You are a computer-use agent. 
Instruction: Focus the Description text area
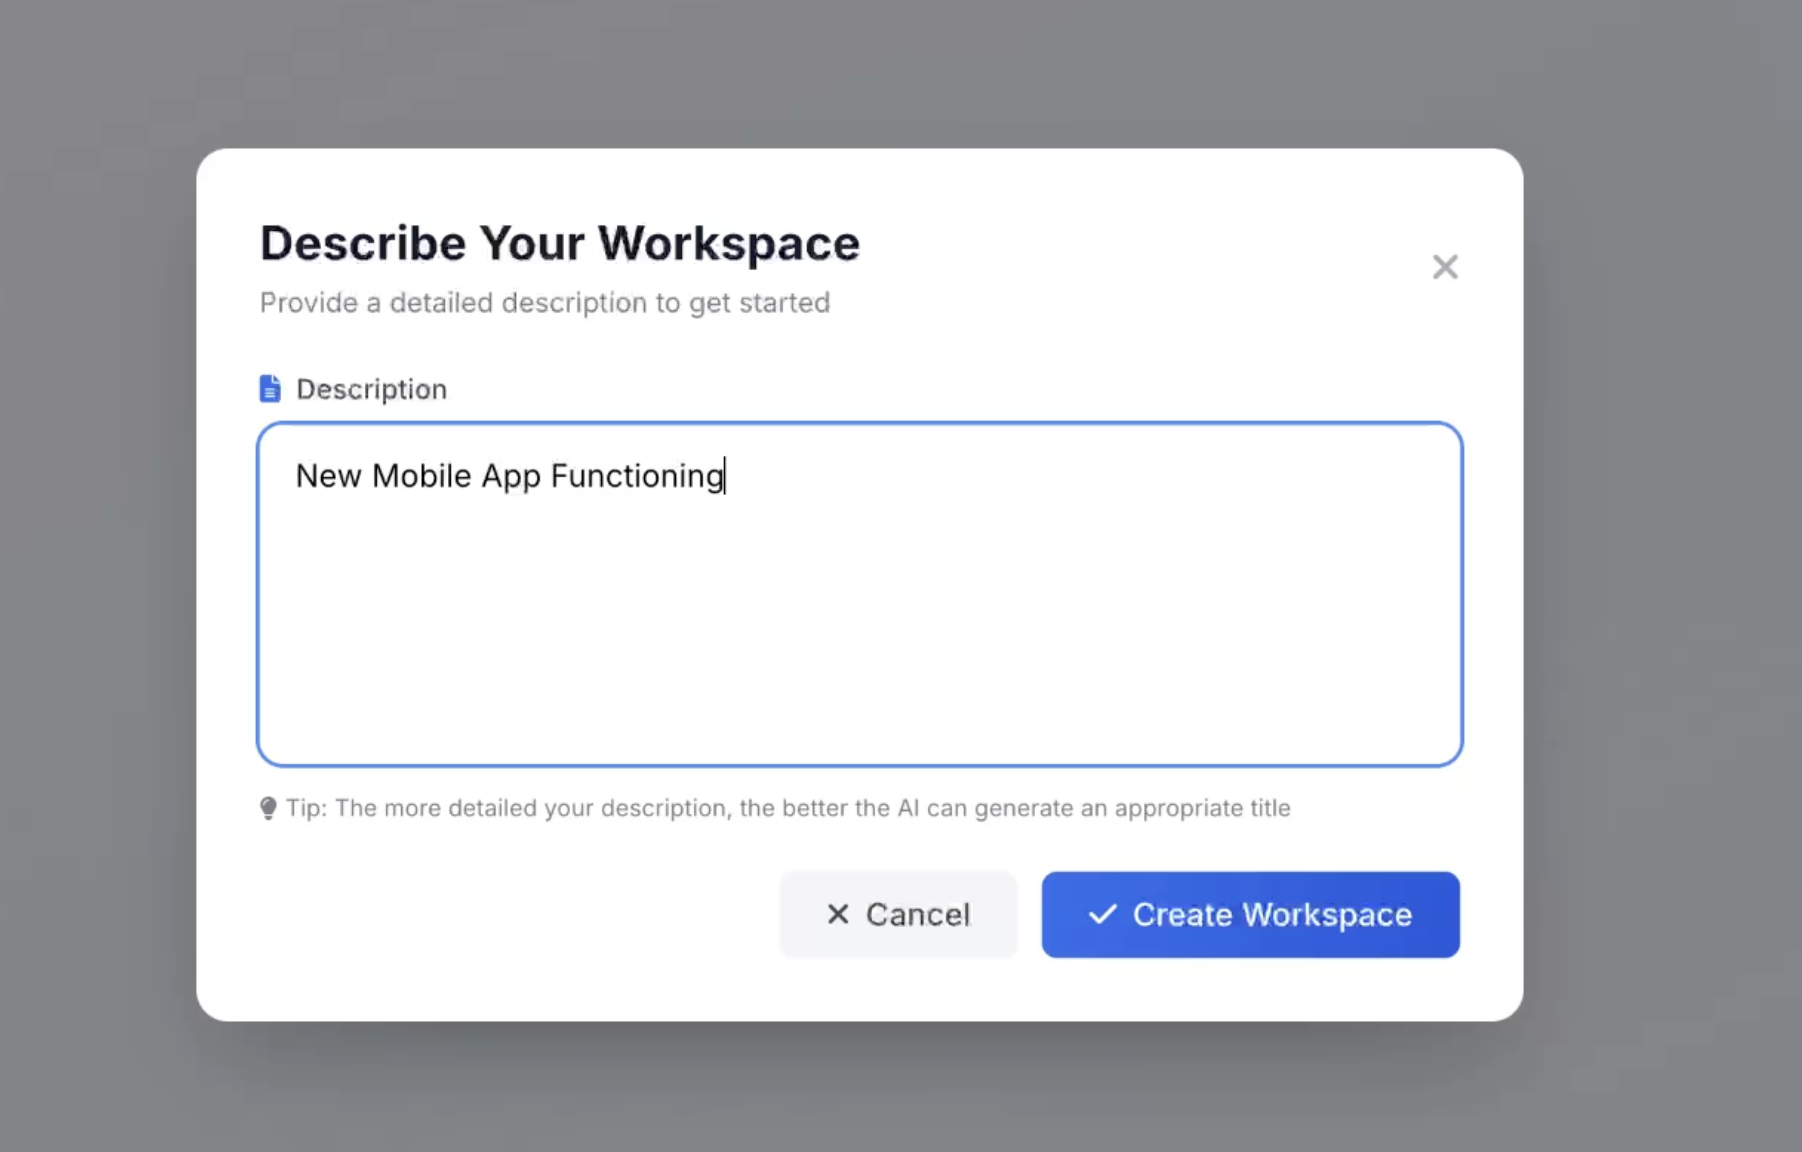(x=860, y=594)
